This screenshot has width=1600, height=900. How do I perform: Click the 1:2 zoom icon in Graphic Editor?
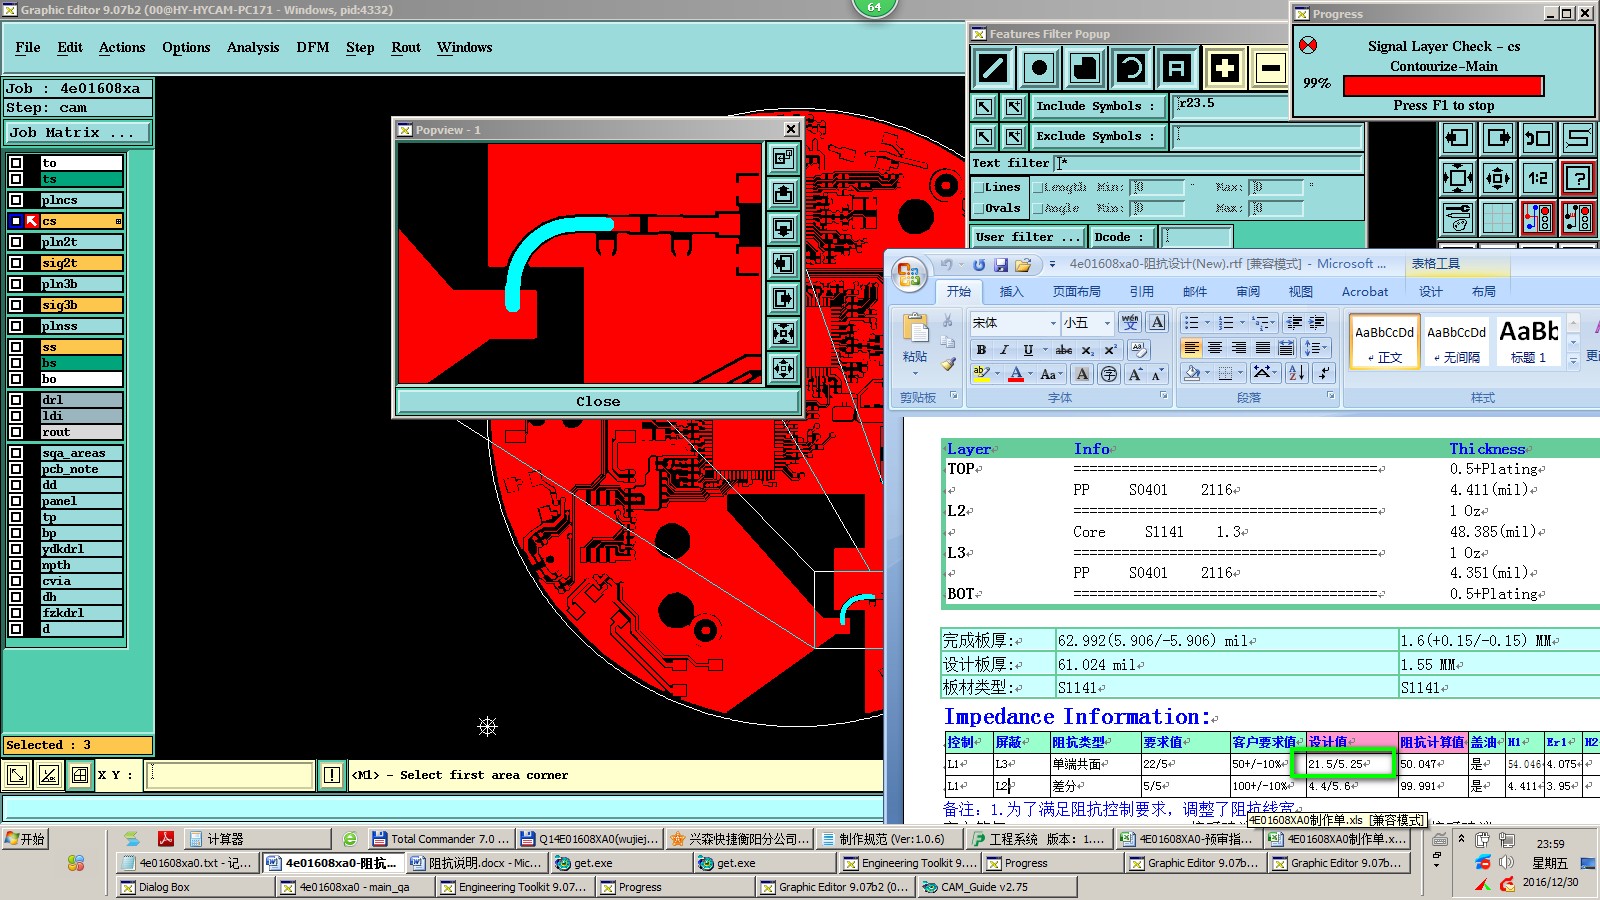1538,179
